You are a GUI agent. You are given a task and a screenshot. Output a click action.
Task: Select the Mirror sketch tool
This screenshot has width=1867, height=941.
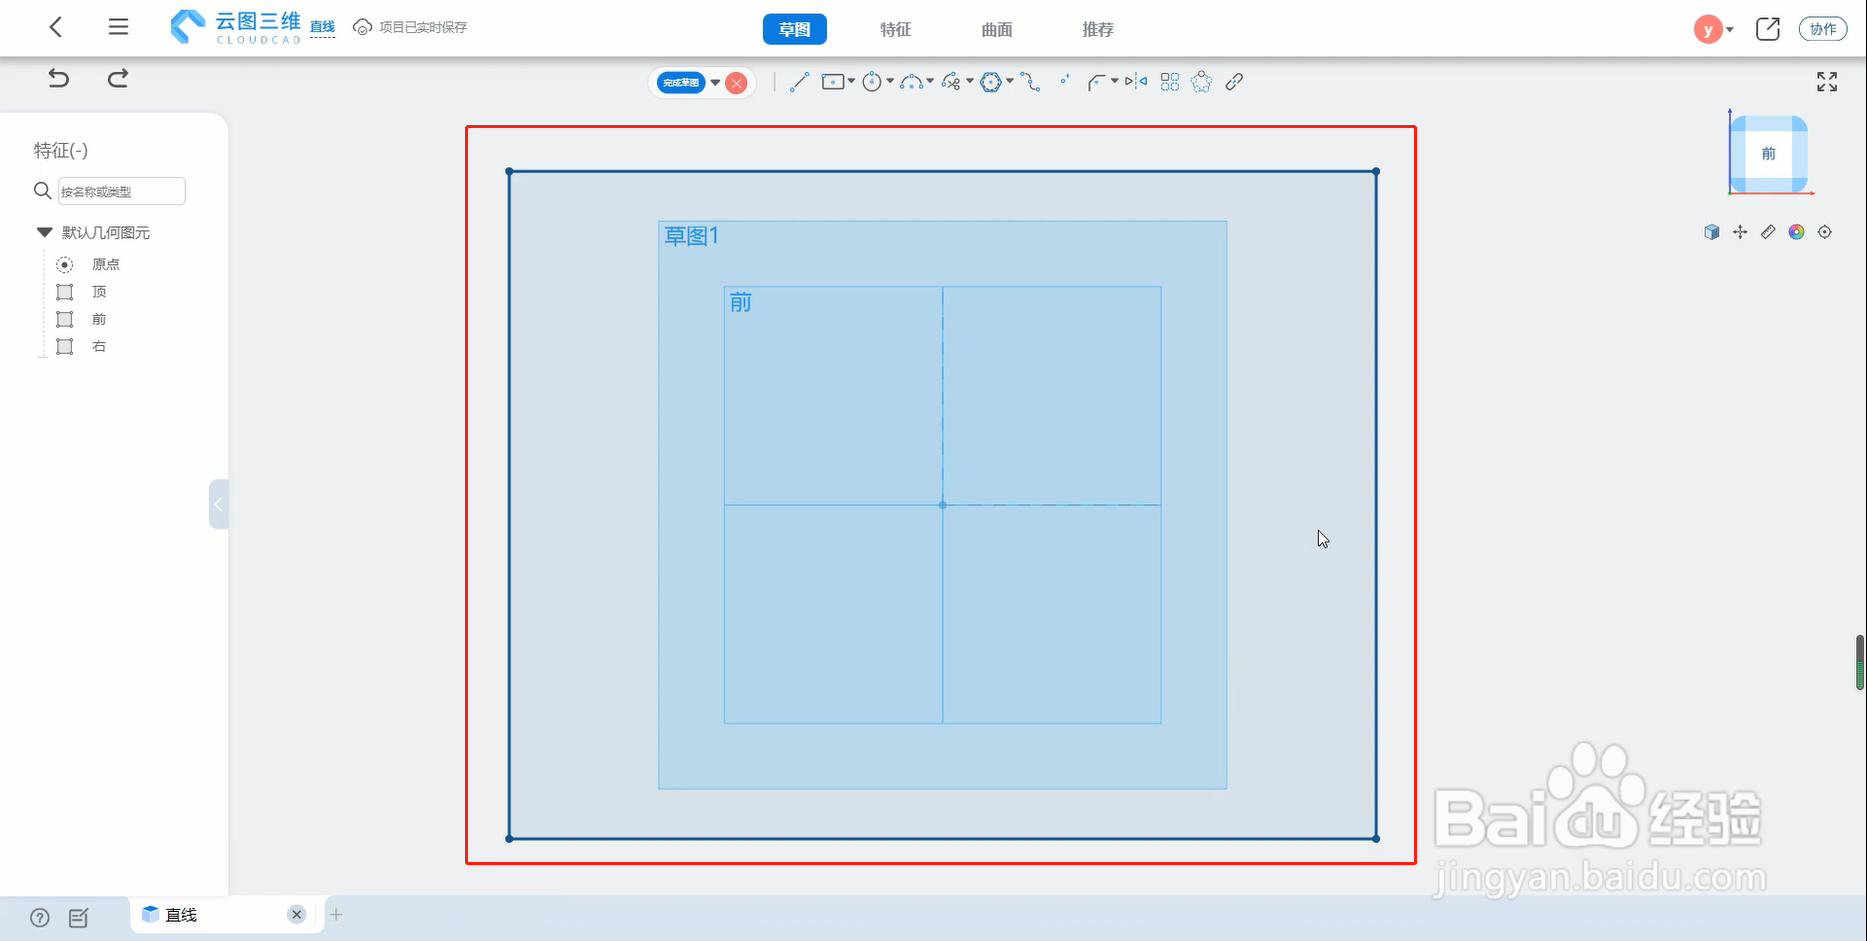coord(1136,82)
